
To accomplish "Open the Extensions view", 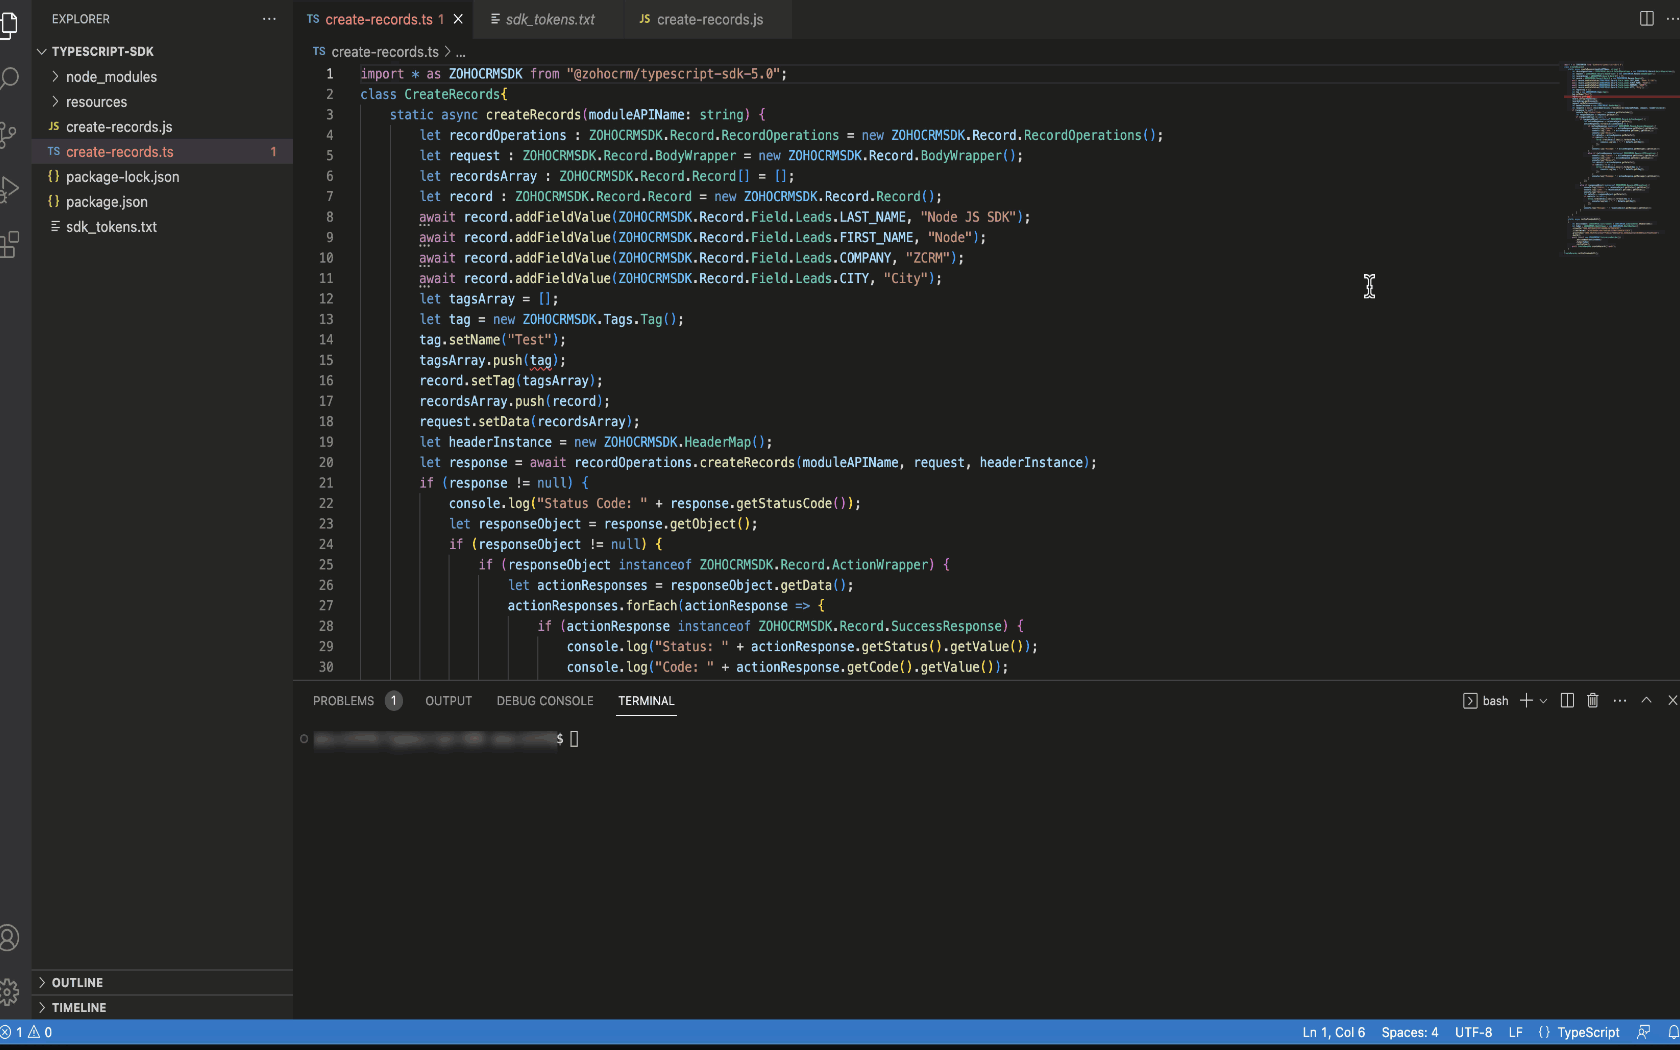I will pos(9,245).
